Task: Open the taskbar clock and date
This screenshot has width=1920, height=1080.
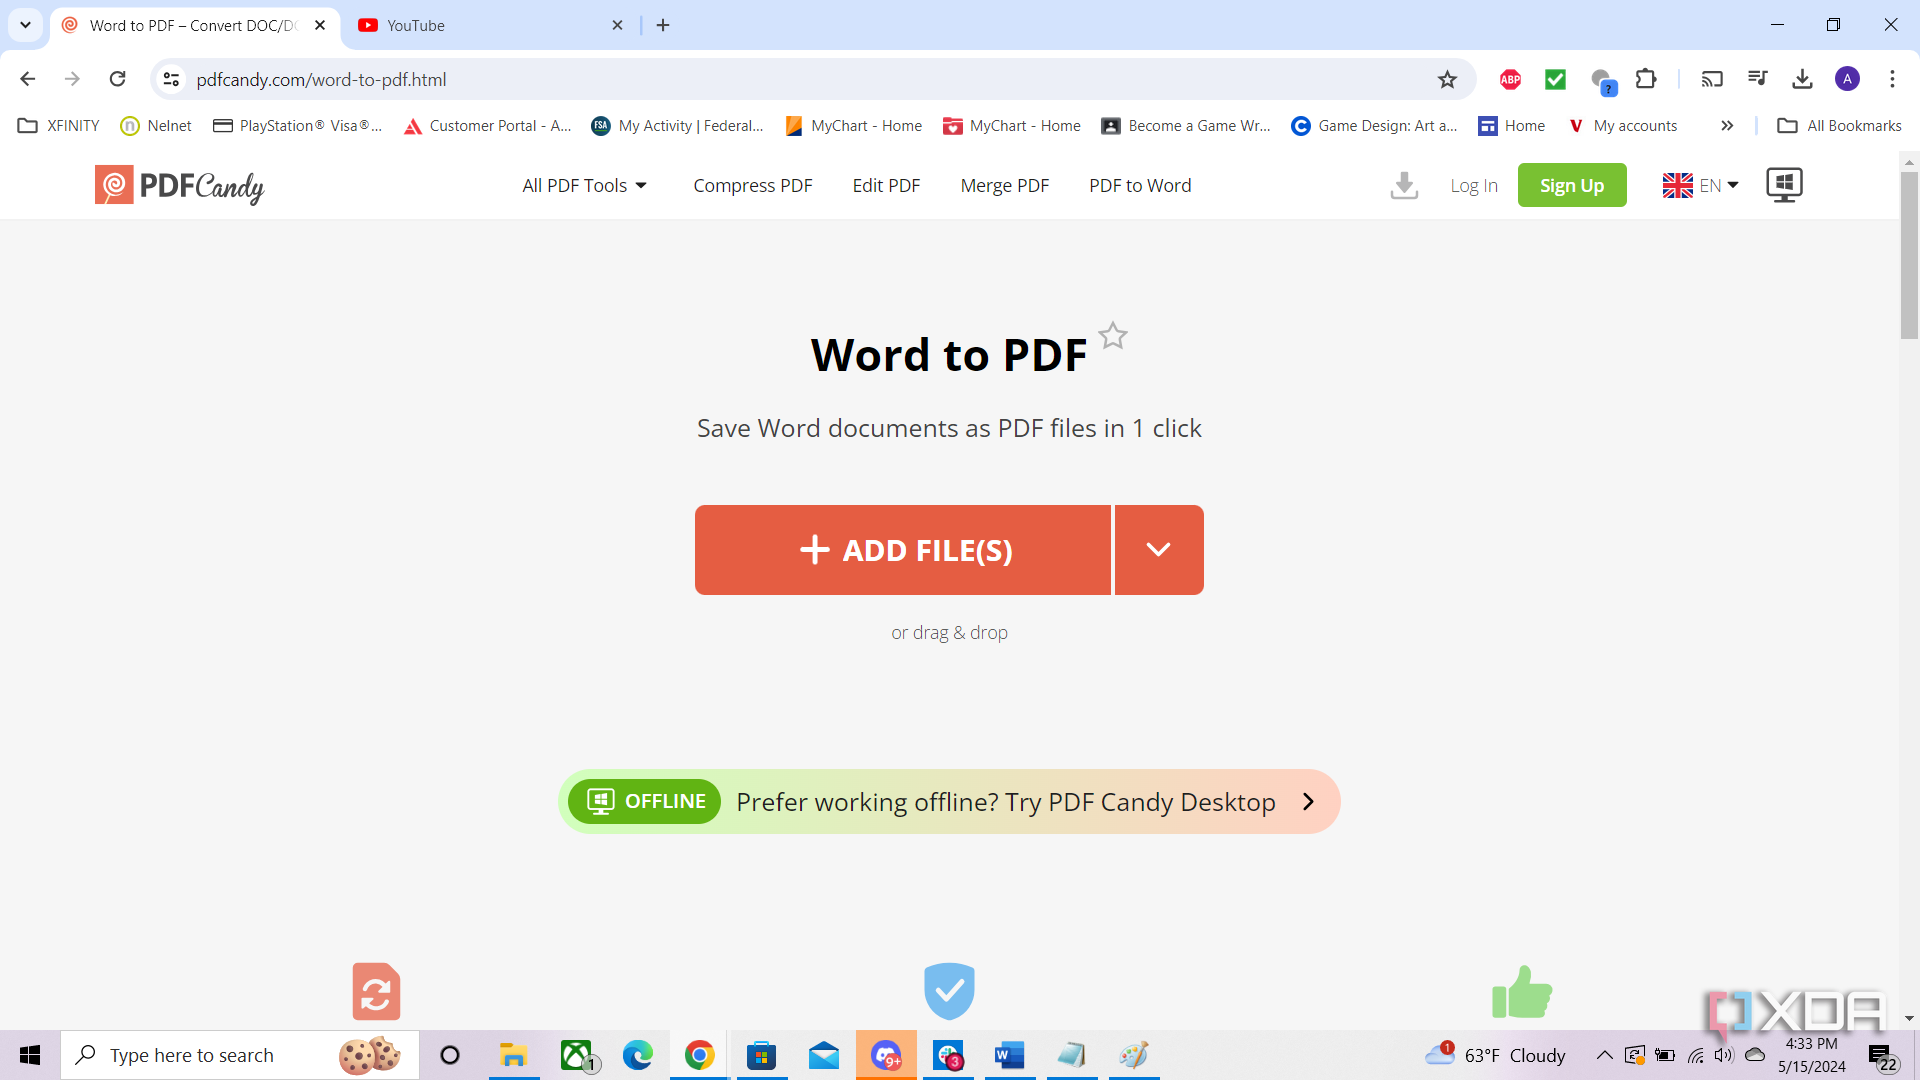Action: point(1811,1055)
